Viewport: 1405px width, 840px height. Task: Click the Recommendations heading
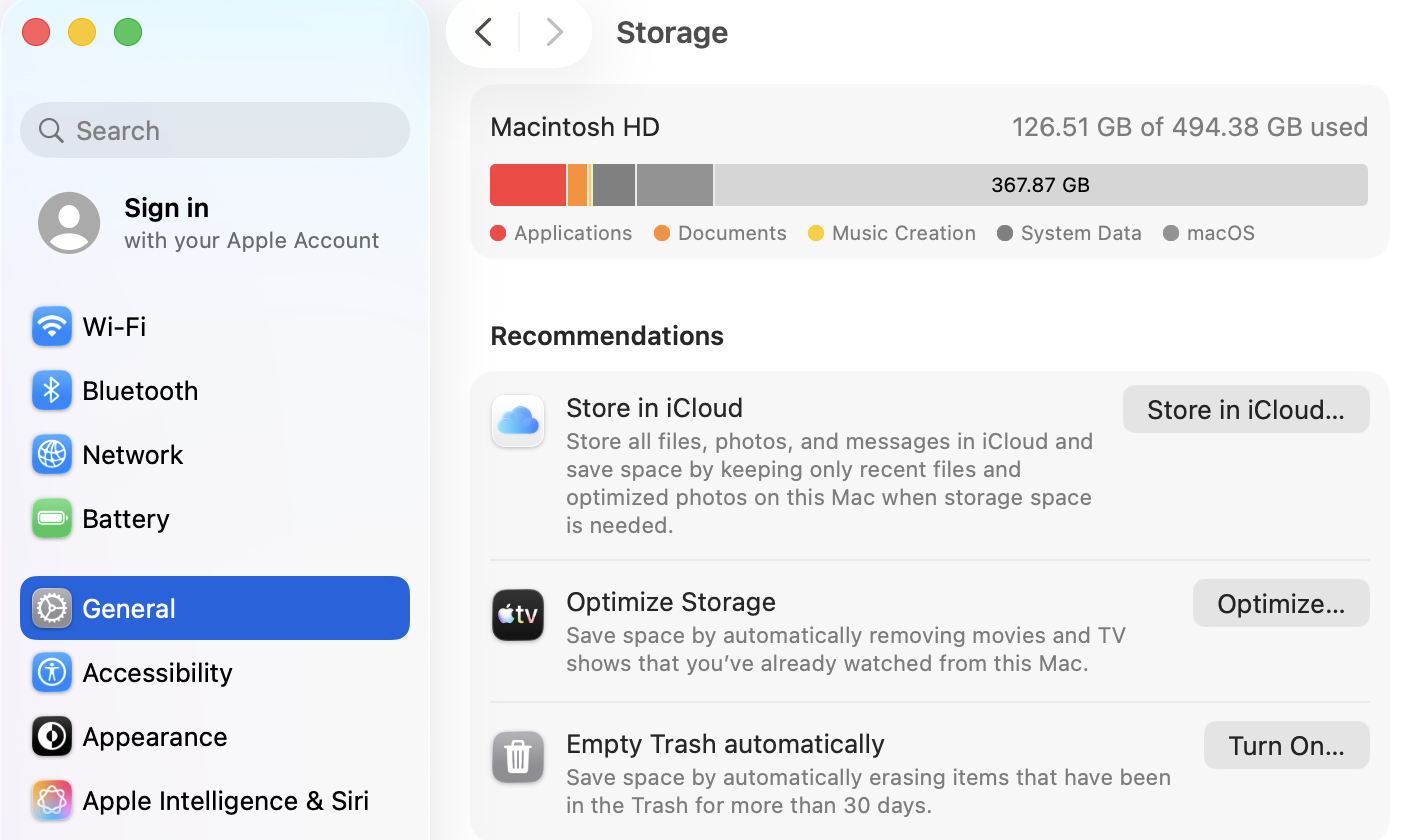607,335
